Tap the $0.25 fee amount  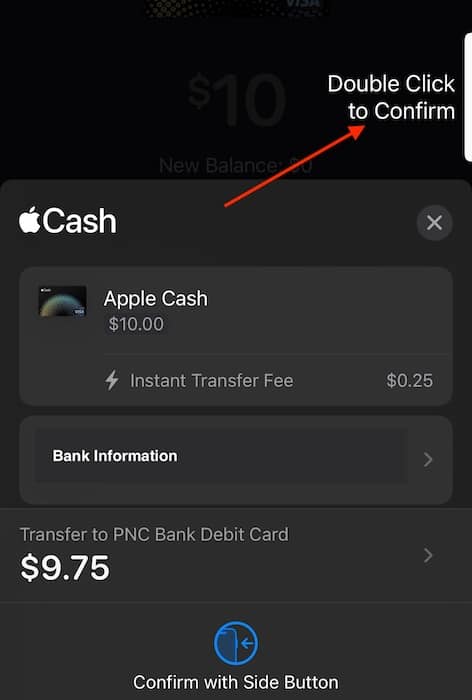pyautogui.click(x=409, y=381)
